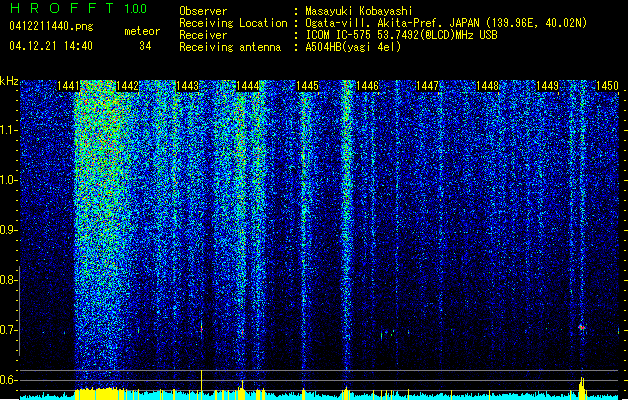The width and height of the screenshot is (629, 400).
Task: Click the kHz axis unit label
Action: (x=9, y=81)
